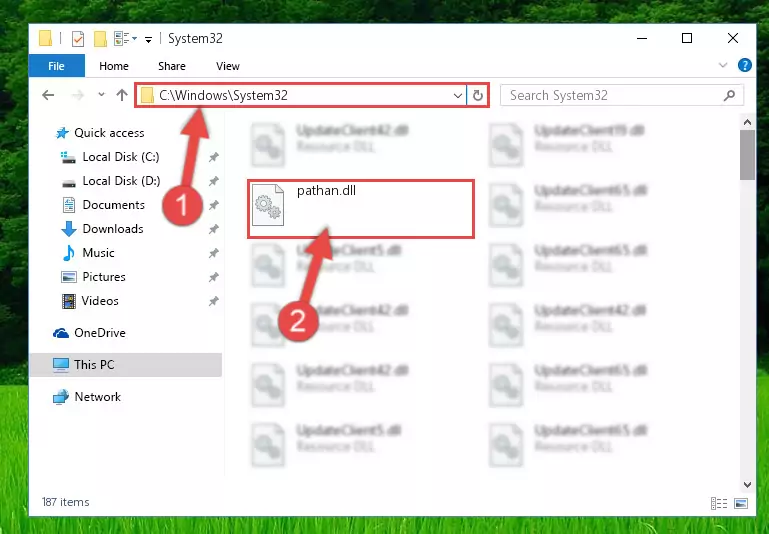Click the address bar path C:\Windows\System32
The image size is (769, 534).
point(223,95)
